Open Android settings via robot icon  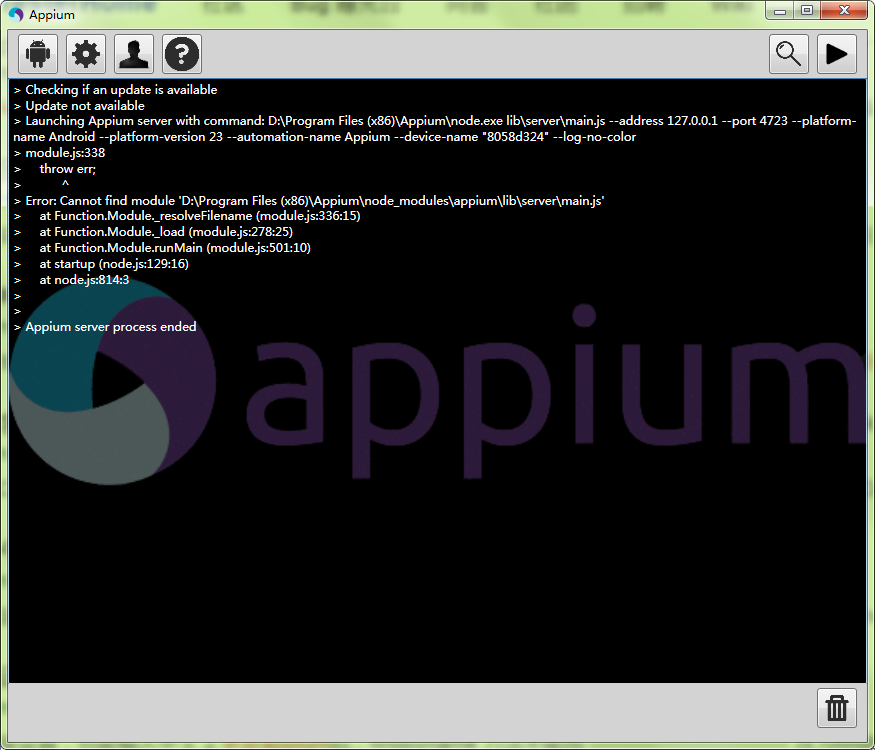(38, 54)
